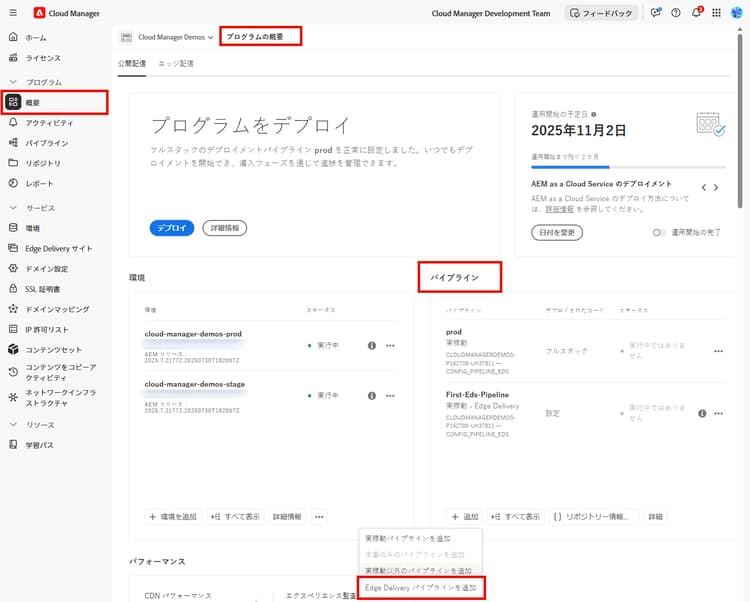The width and height of the screenshot is (750, 602).
Task: Go to the previous tip arrow
Action: coord(704,187)
